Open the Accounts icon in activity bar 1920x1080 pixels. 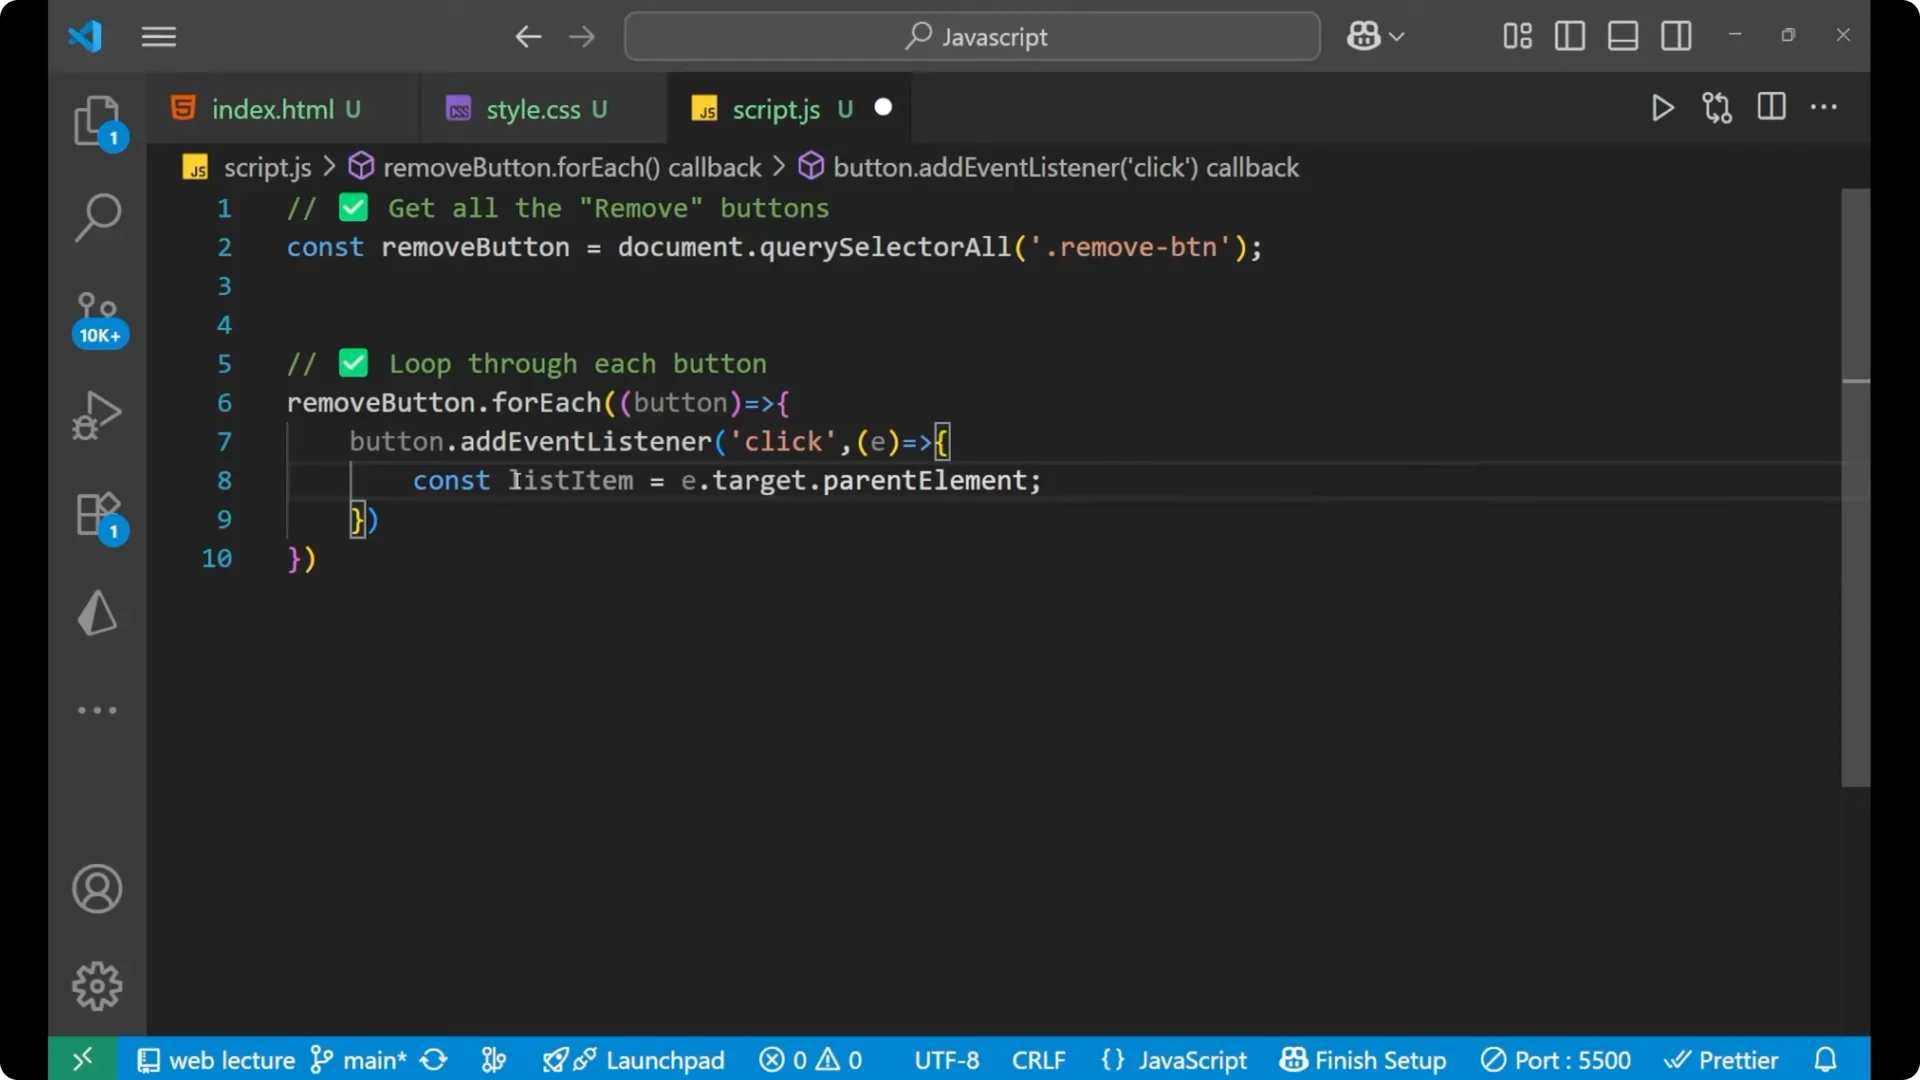coord(97,889)
